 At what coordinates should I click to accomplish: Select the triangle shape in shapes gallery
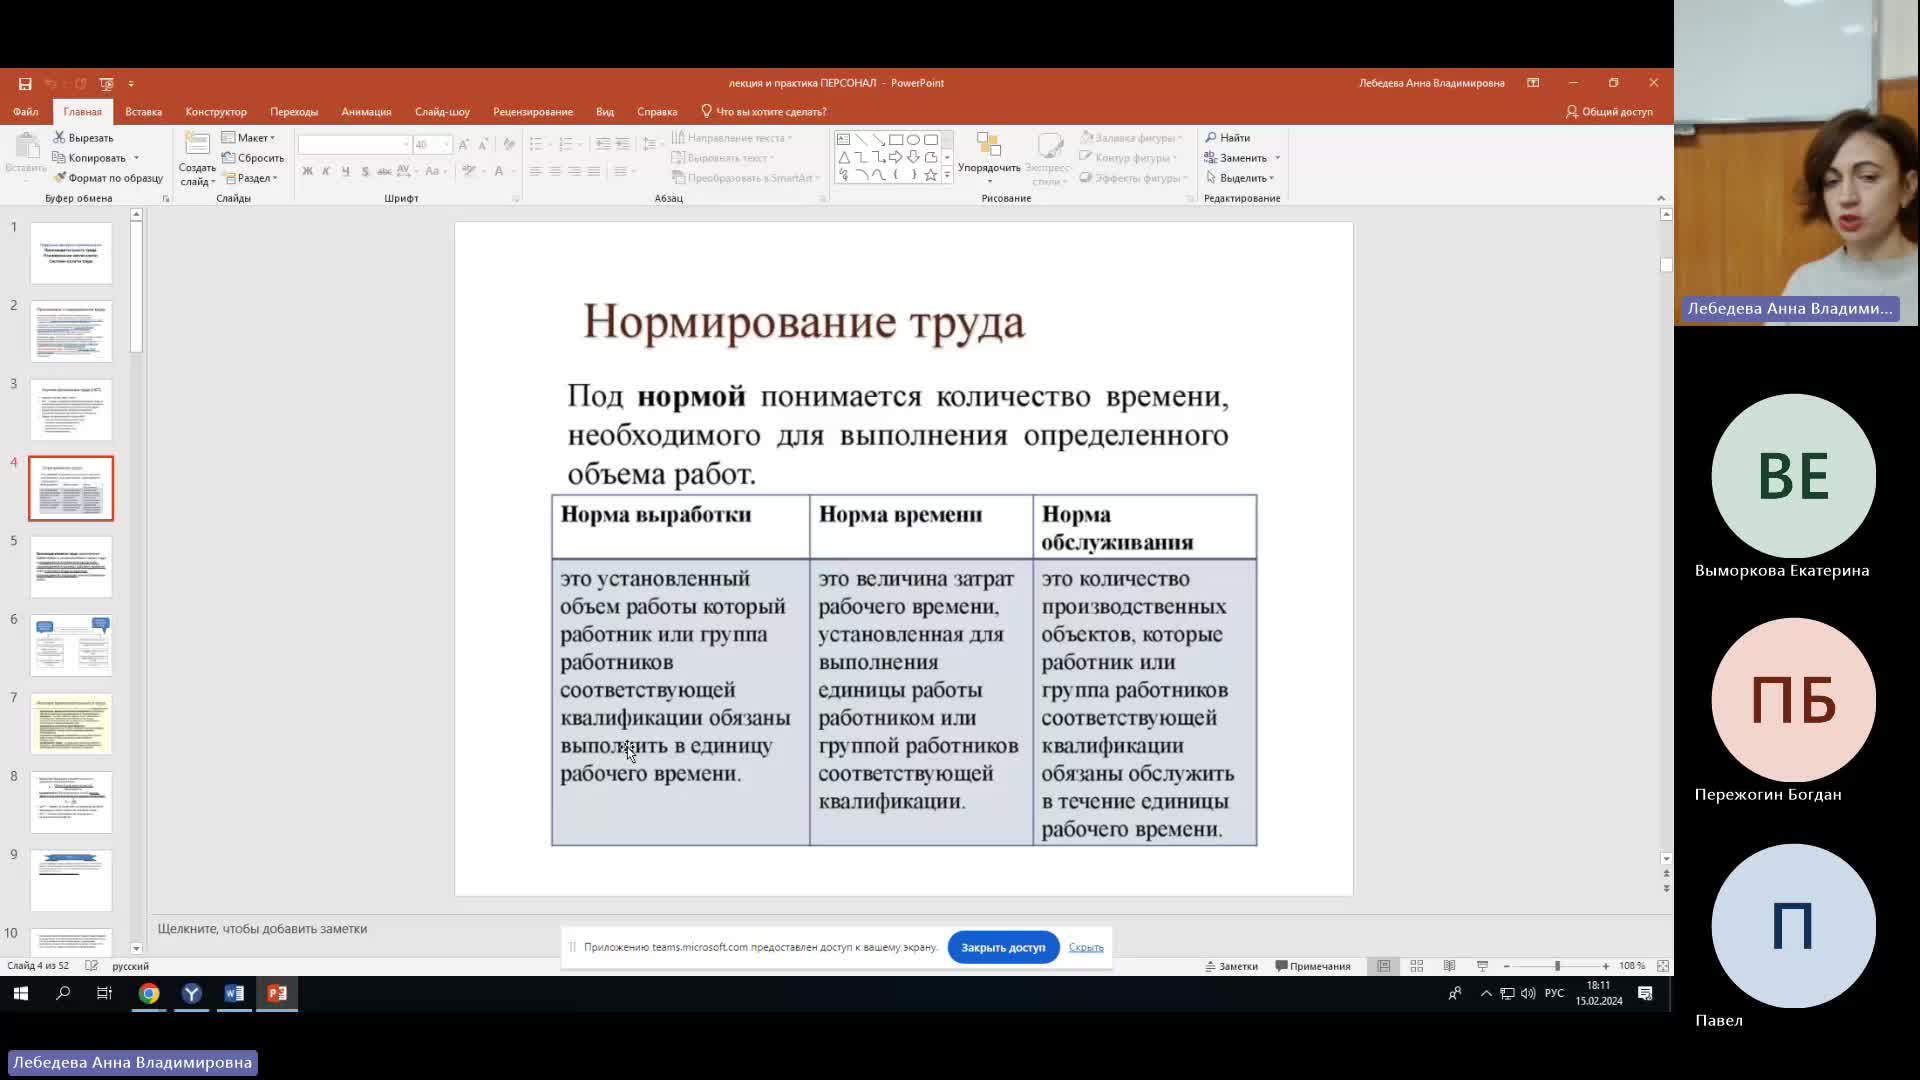843,157
